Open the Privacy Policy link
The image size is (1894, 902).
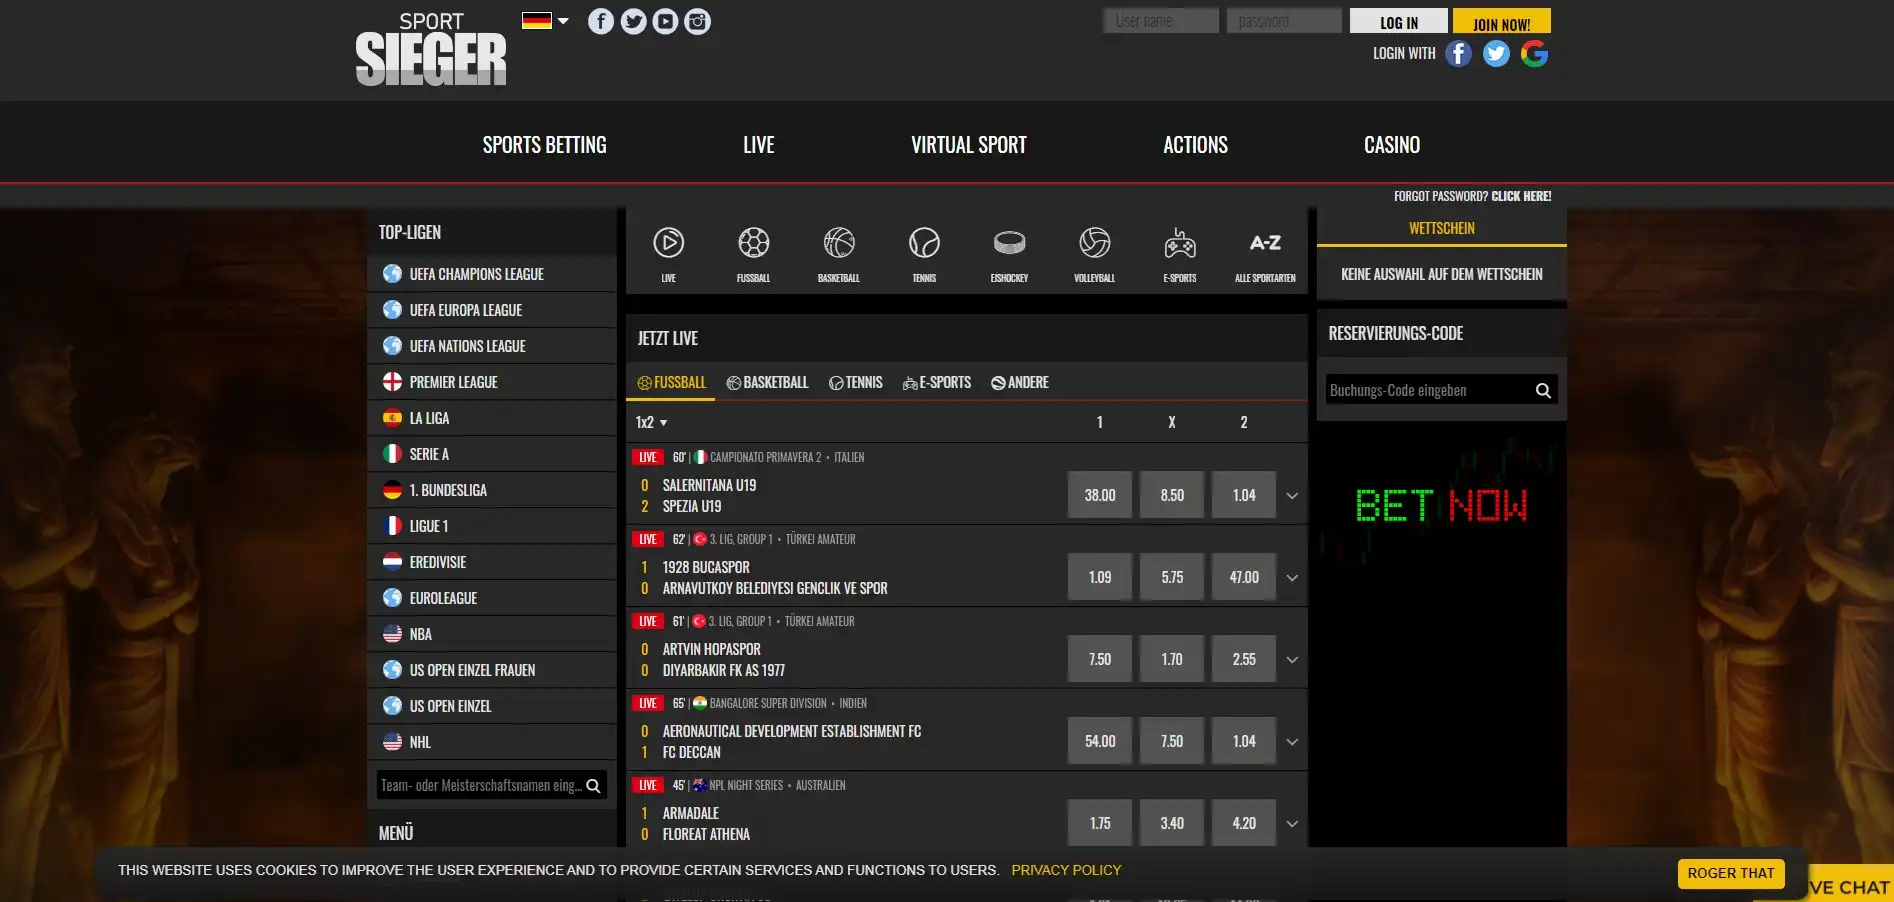1066,870
